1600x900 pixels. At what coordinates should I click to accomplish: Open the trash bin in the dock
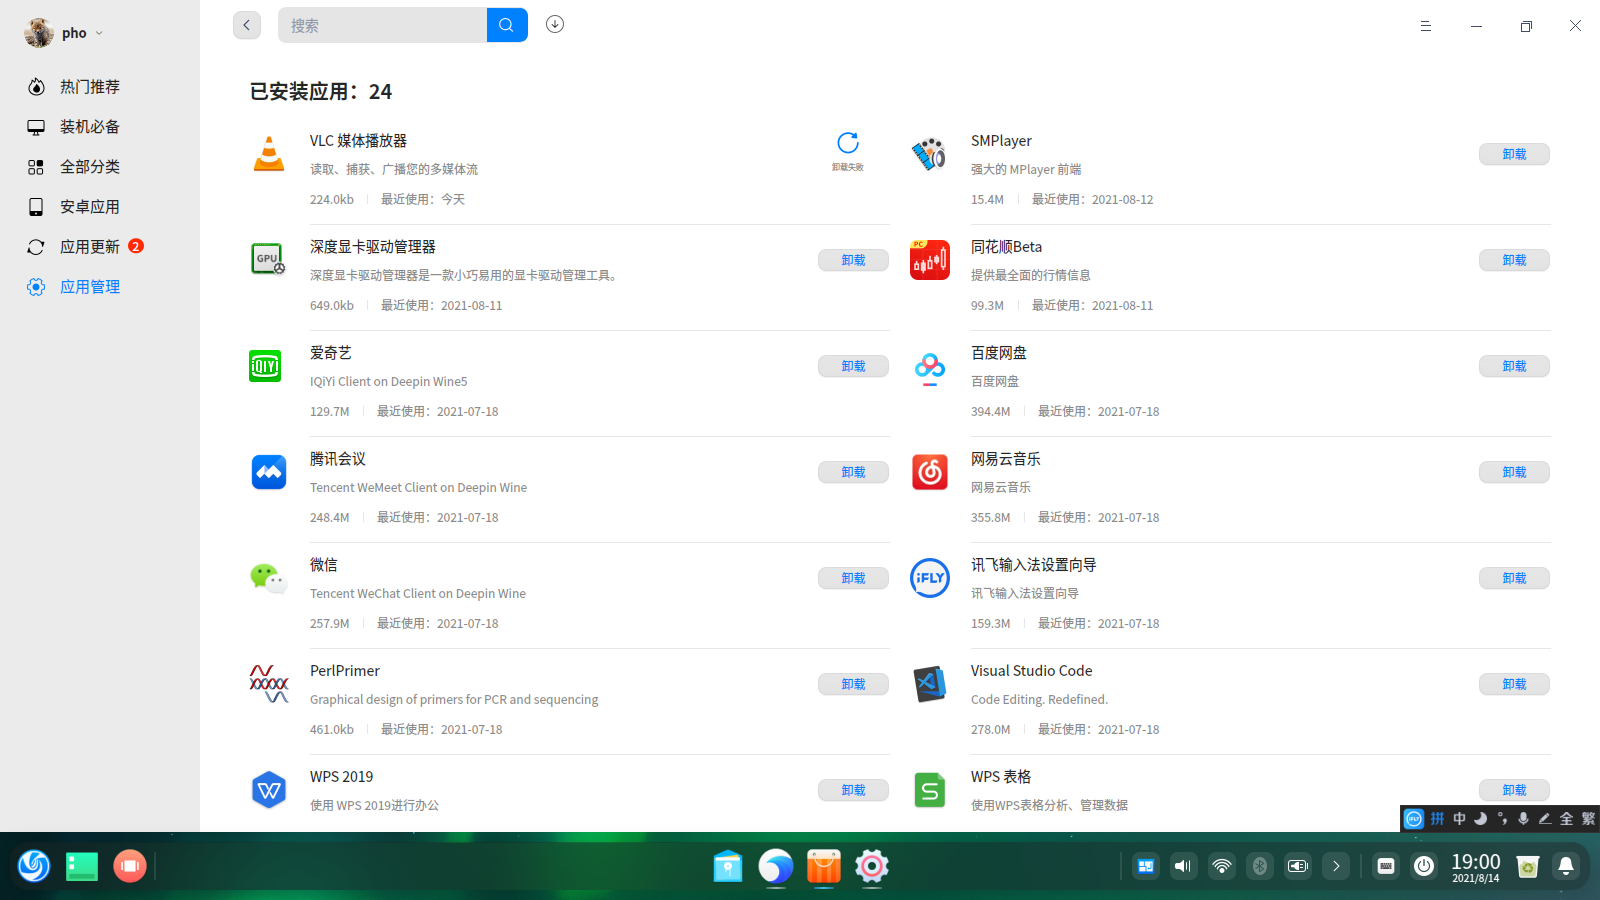coord(1528,866)
